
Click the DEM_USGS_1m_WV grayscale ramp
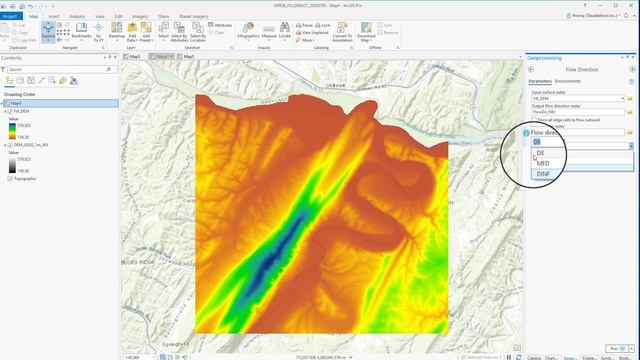(x=12, y=165)
